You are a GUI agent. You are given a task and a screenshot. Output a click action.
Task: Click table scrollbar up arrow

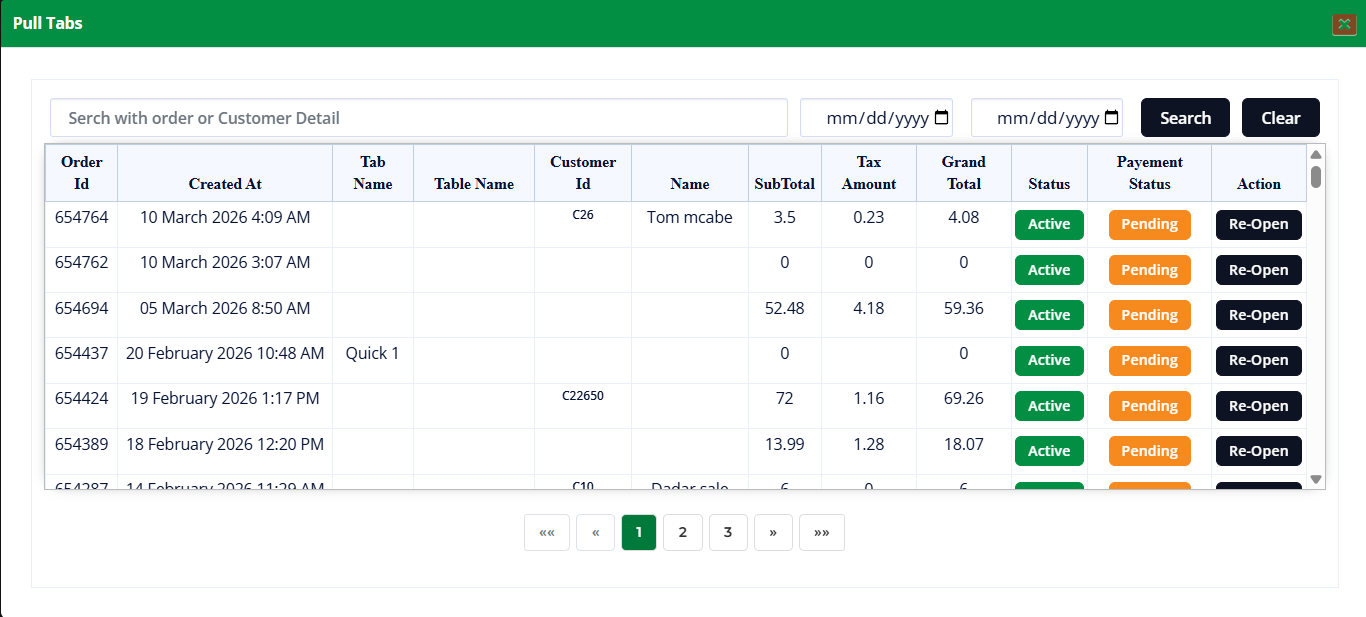click(x=1316, y=154)
